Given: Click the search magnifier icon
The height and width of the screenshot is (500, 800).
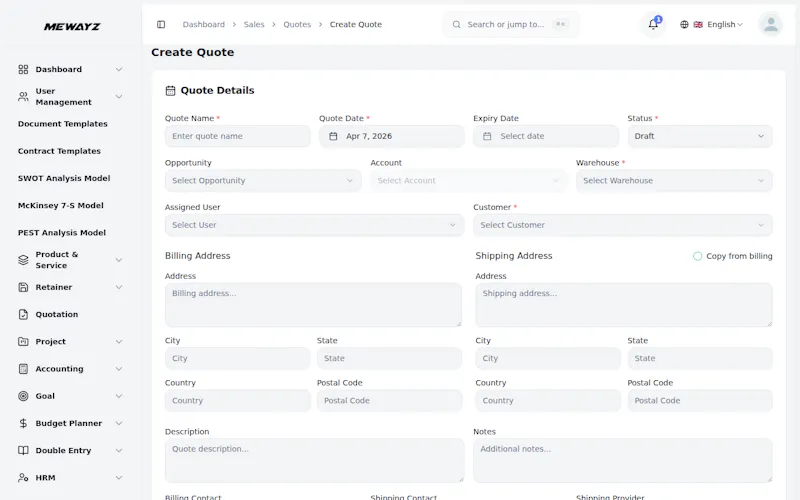Looking at the screenshot, I should point(457,24).
